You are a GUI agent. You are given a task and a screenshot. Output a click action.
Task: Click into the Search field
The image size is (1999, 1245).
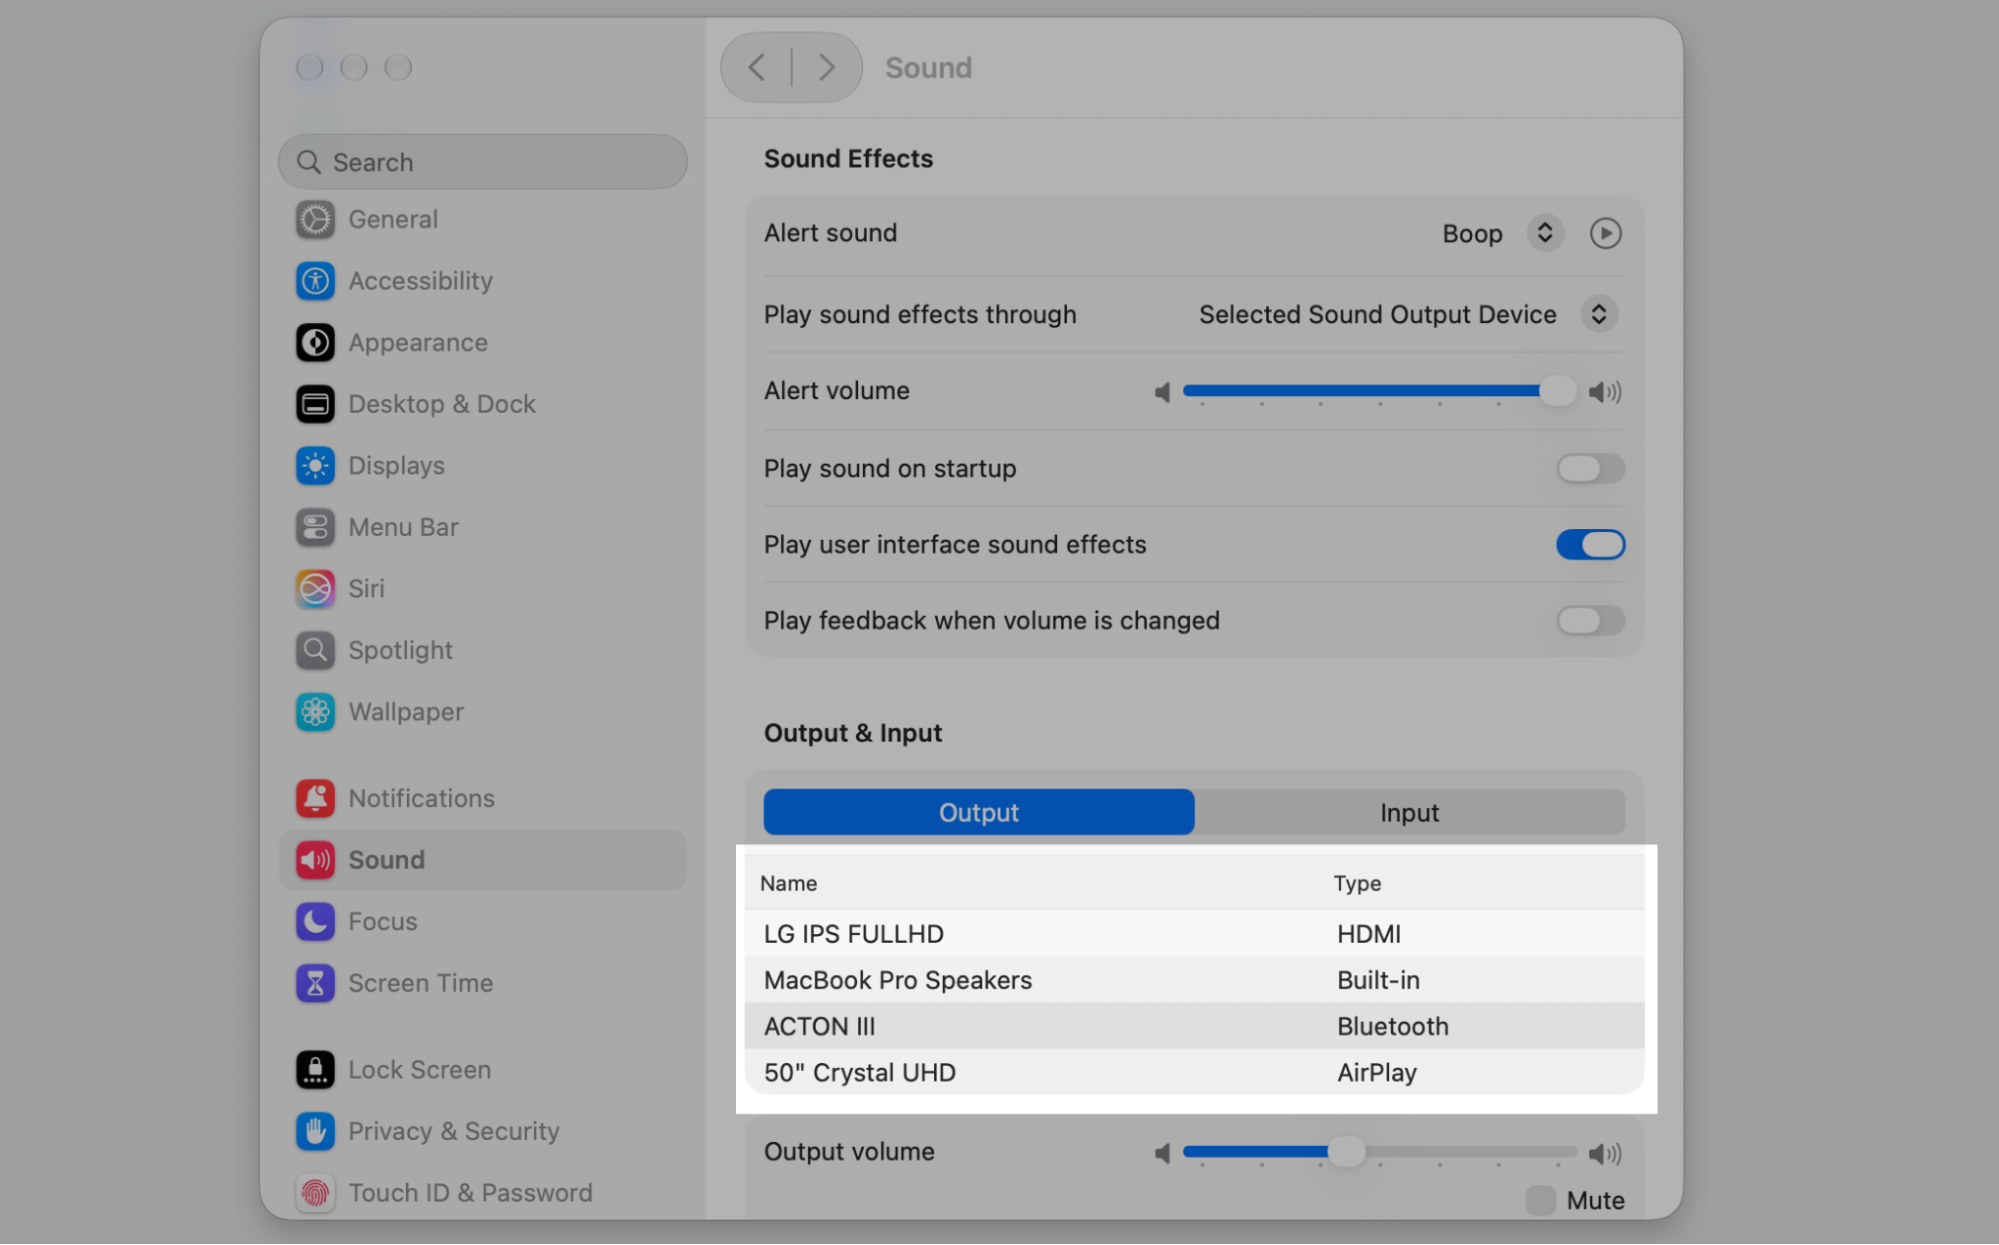pyautogui.click(x=483, y=162)
